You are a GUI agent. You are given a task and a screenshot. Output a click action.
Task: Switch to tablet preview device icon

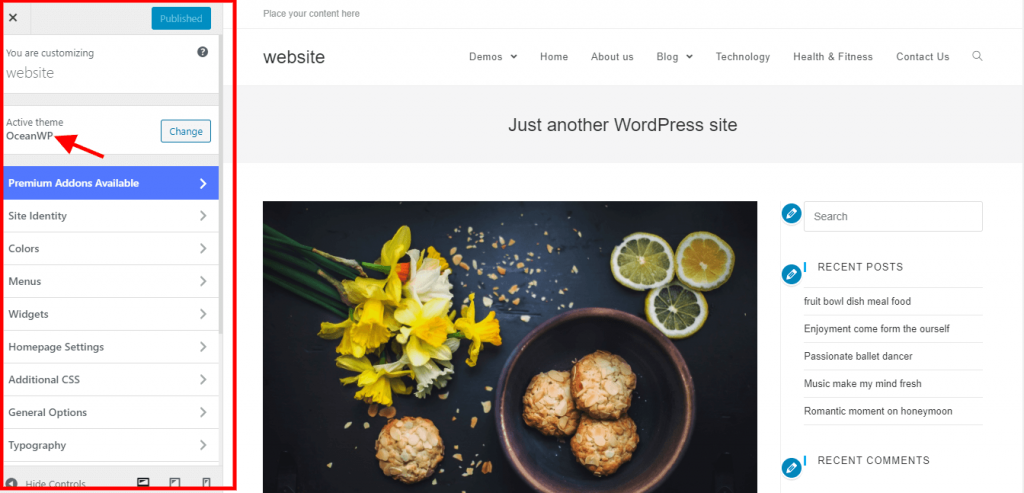pos(174,483)
